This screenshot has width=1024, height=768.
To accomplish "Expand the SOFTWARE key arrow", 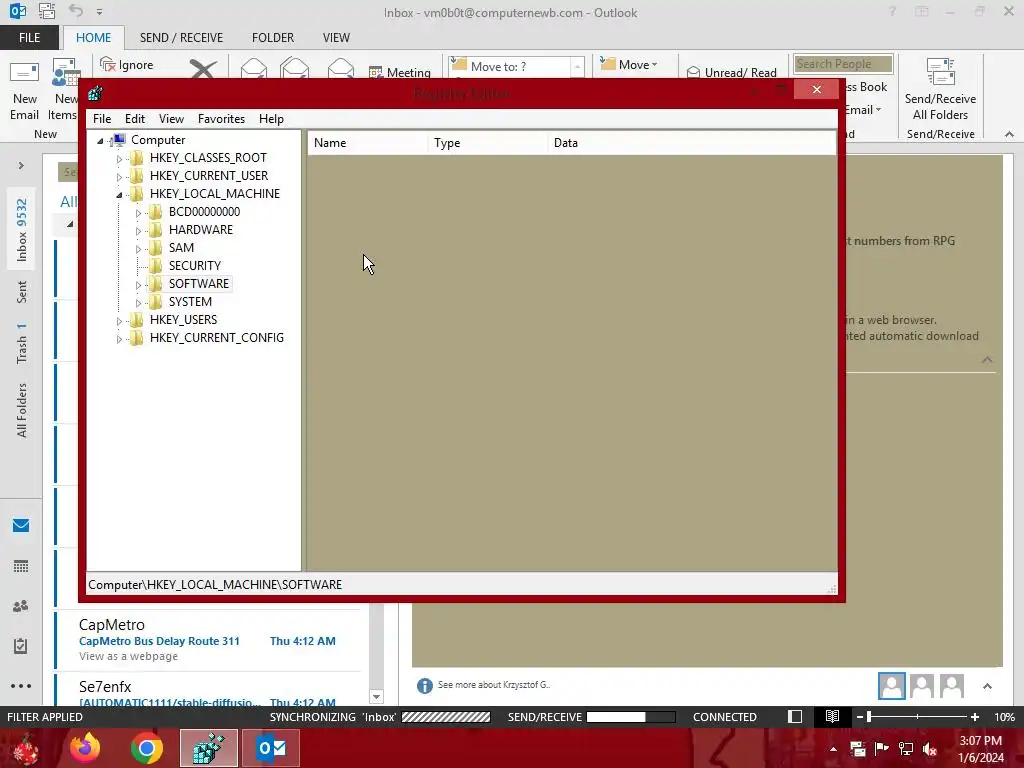I will tap(138, 285).
